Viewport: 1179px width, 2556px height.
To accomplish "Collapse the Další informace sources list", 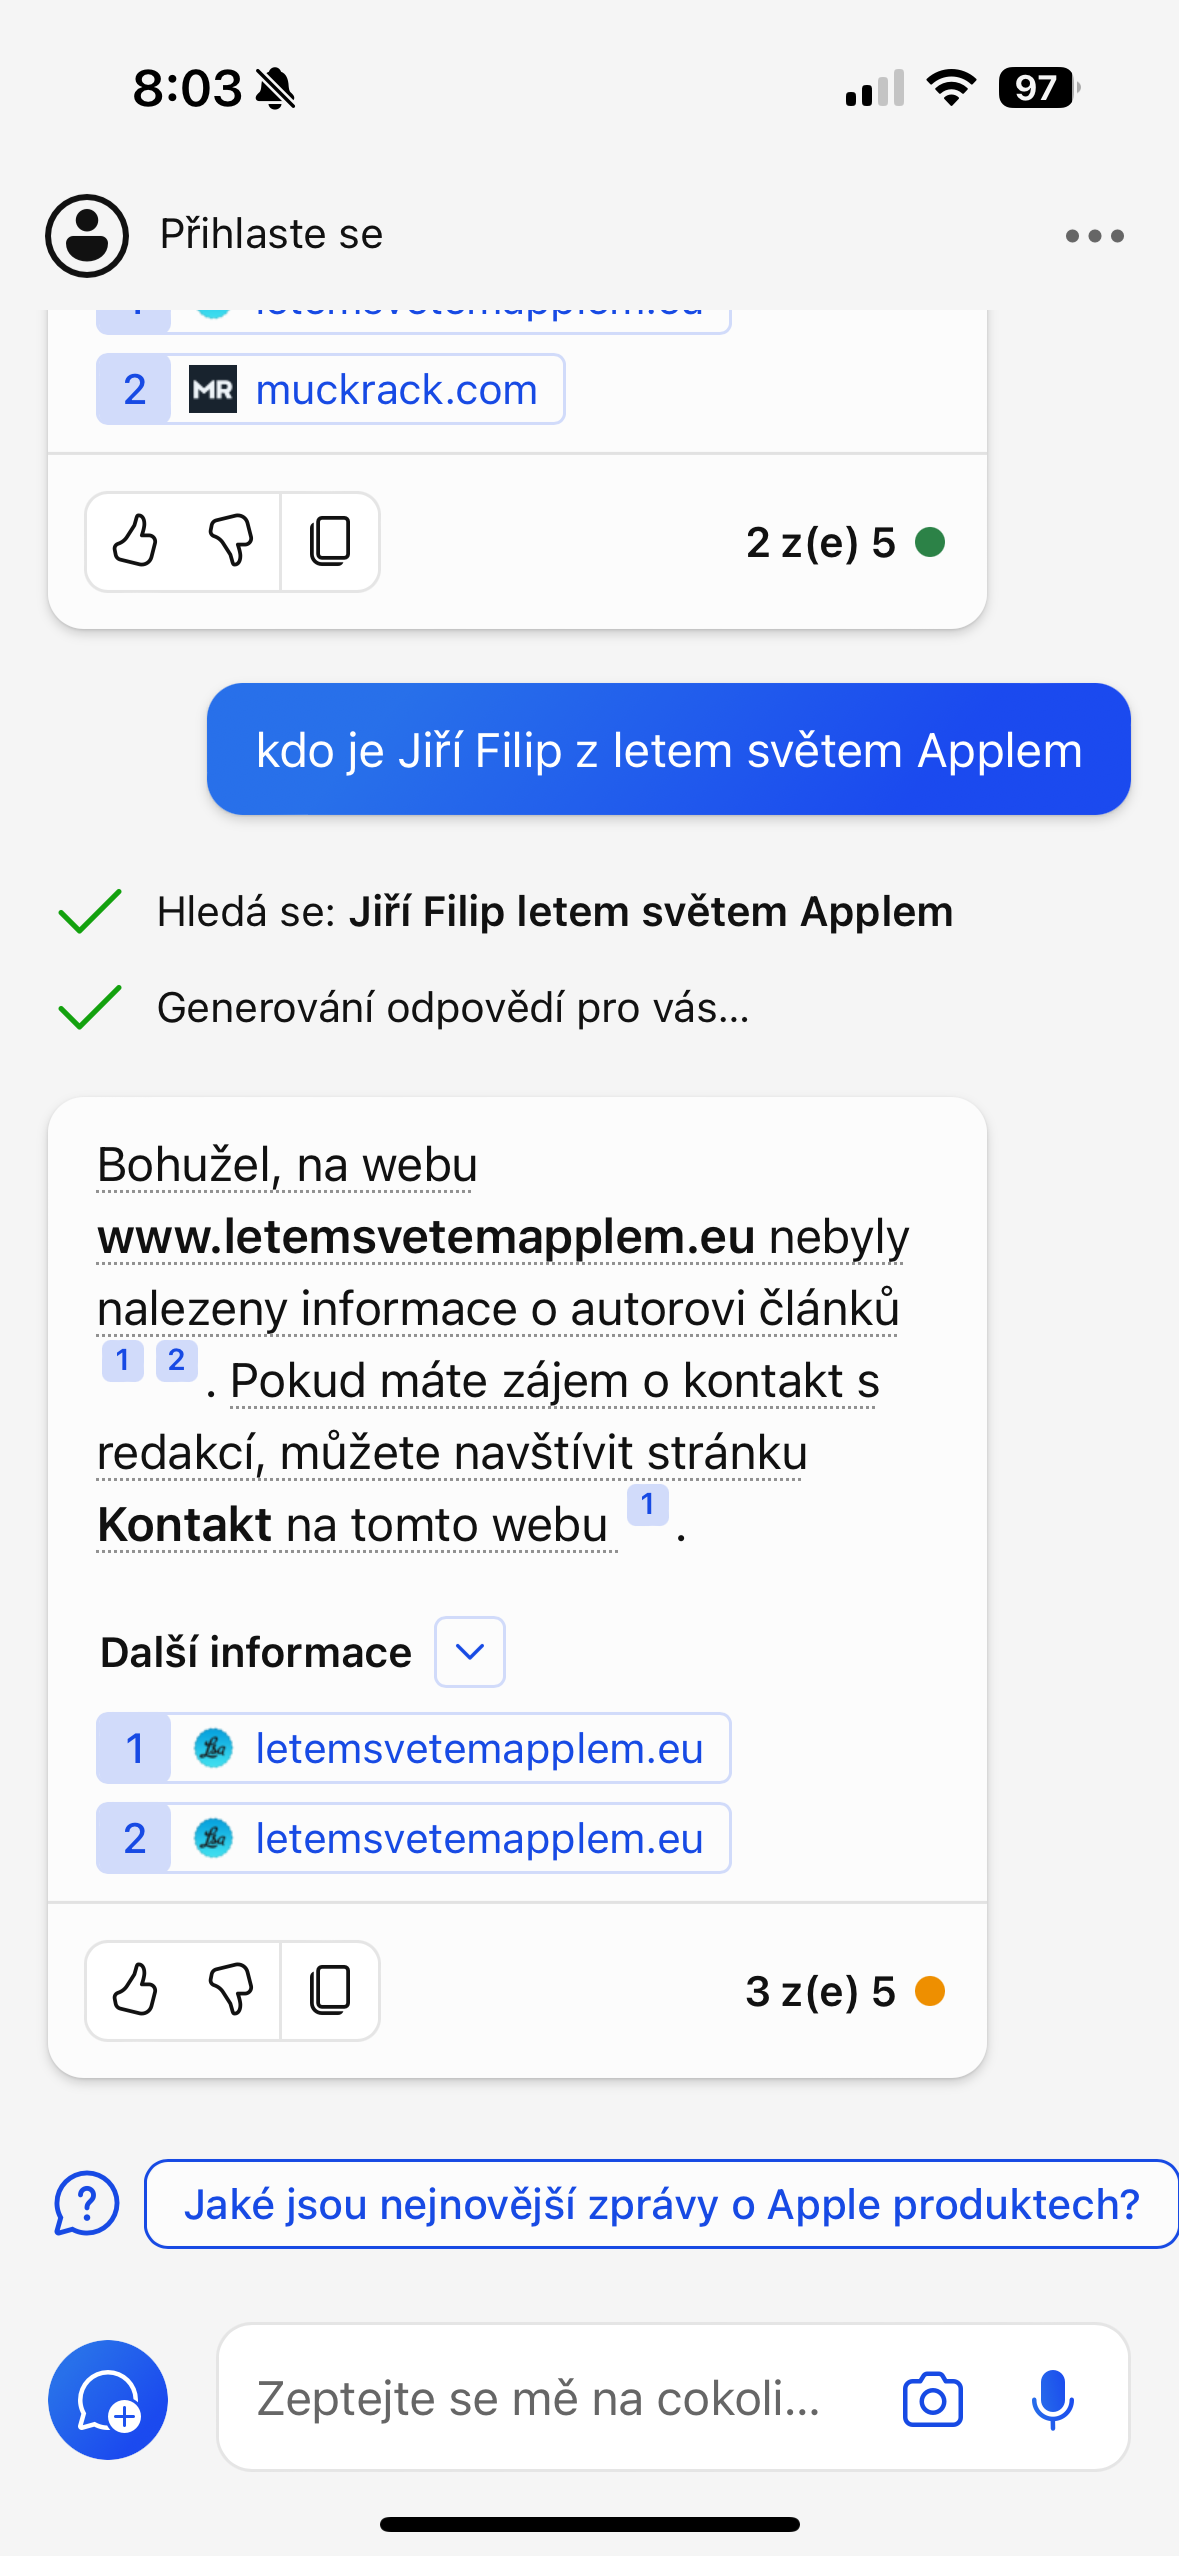I will pyautogui.click(x=469, y=1652).
